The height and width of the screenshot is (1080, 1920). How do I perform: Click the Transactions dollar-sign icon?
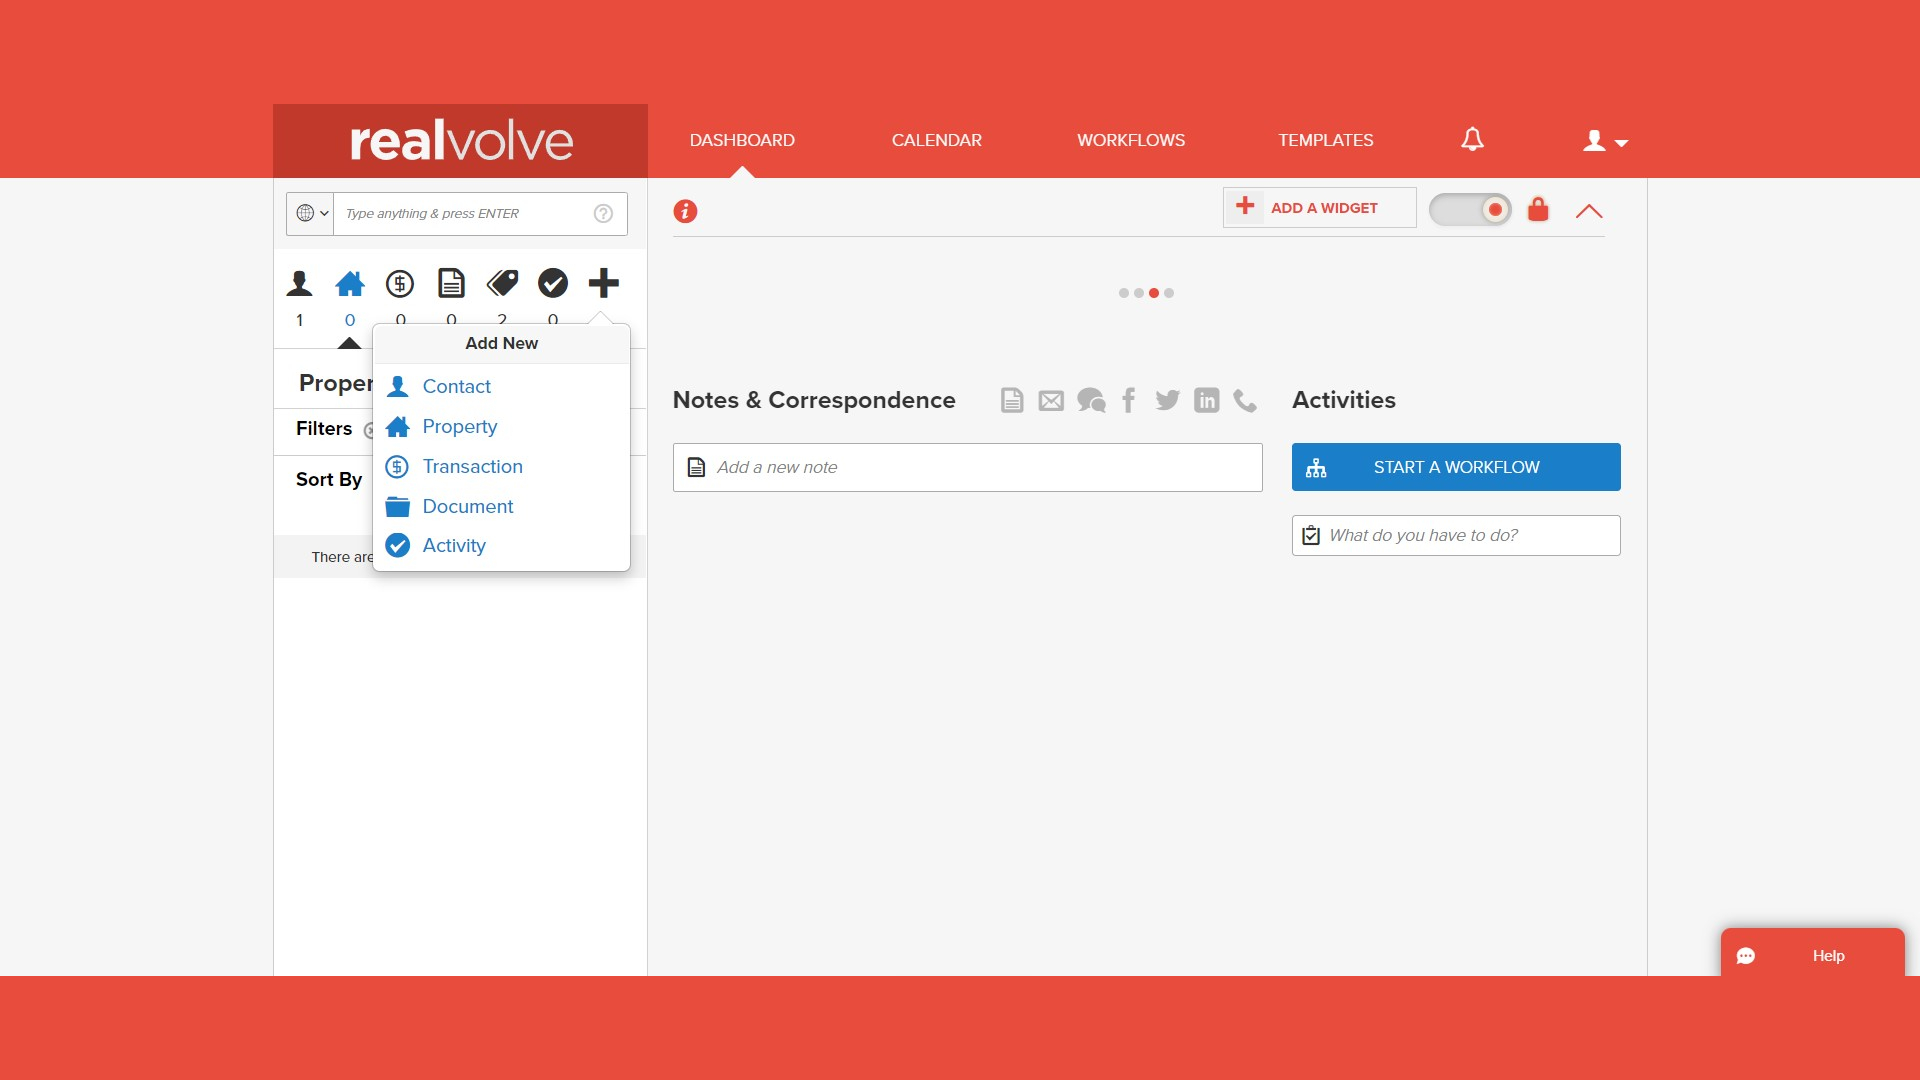(x=400, y=282)
